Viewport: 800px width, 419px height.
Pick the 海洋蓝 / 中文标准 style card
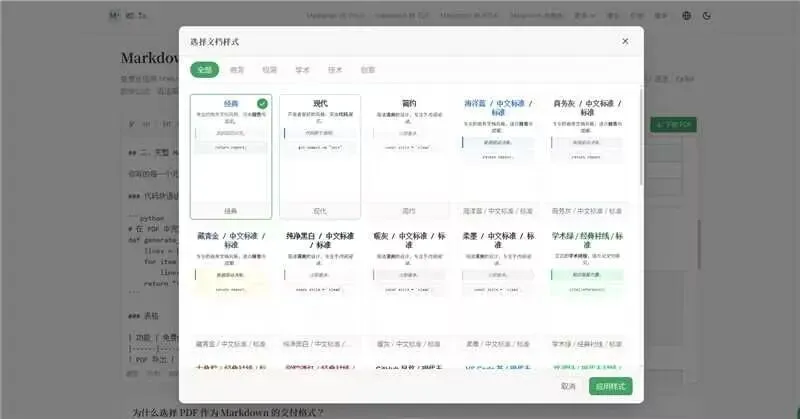click(x=498, y=157)
